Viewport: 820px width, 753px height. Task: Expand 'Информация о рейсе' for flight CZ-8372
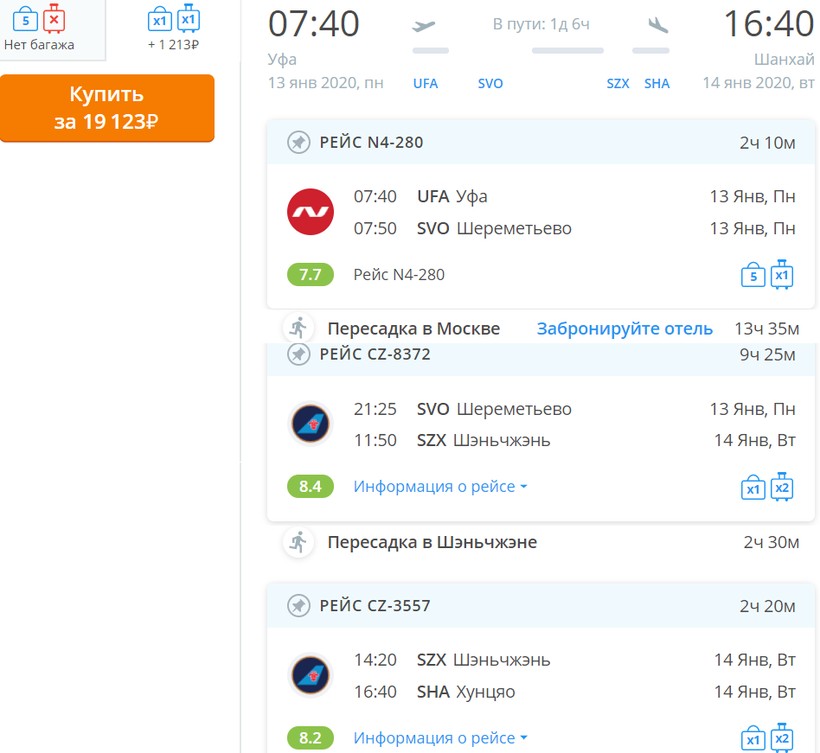440,487
